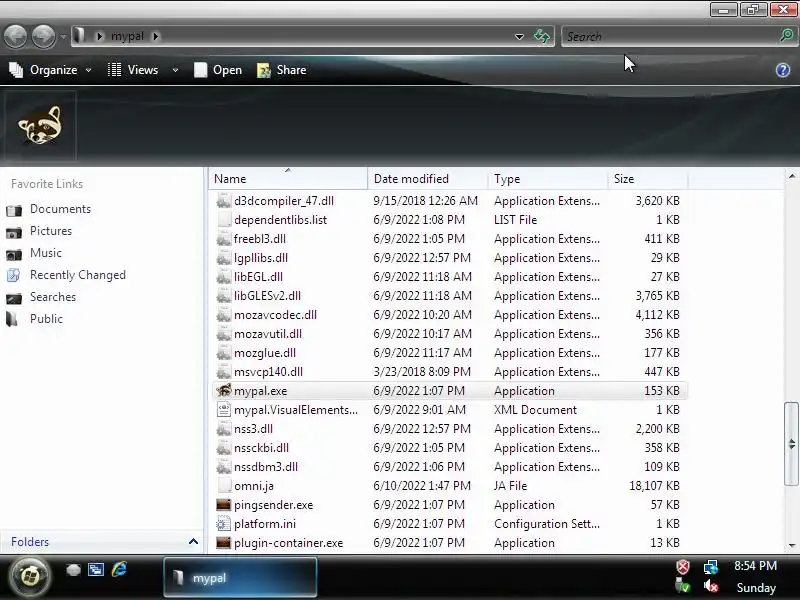Select the omni.ja file icon
This screenshot has width=800, height=600.
coord(223,485)
